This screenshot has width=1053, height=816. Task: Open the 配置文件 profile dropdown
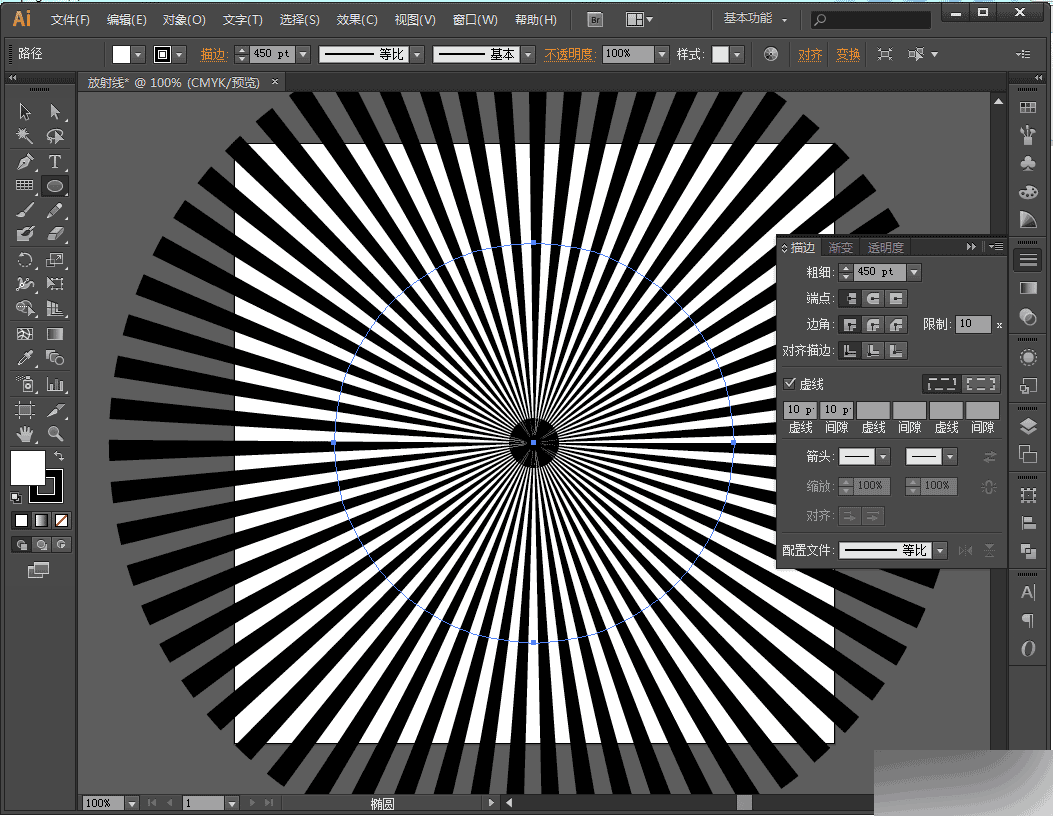[x=940, y=551]
